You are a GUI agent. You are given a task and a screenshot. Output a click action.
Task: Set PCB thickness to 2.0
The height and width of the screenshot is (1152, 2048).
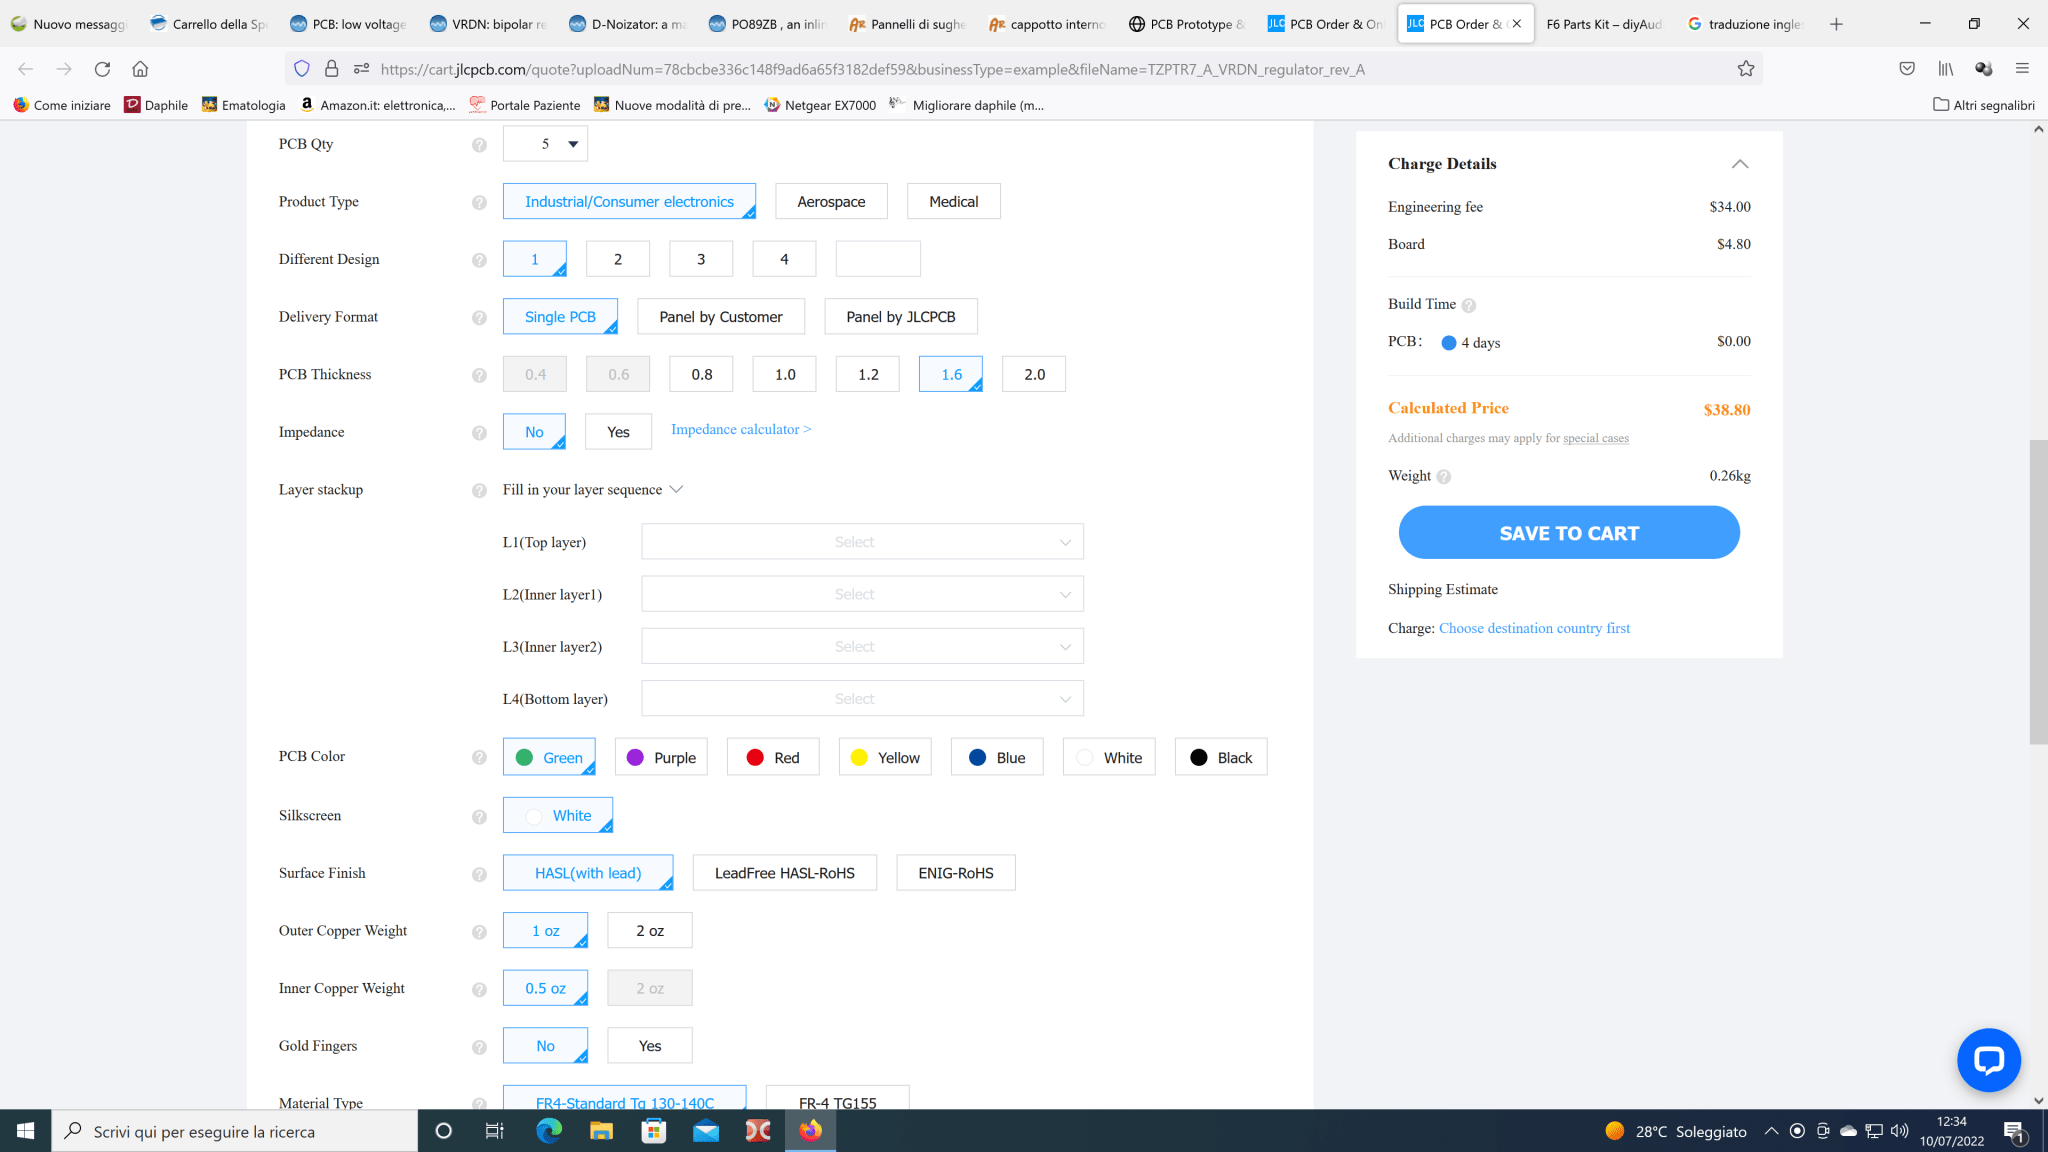tap(1034, 375)
